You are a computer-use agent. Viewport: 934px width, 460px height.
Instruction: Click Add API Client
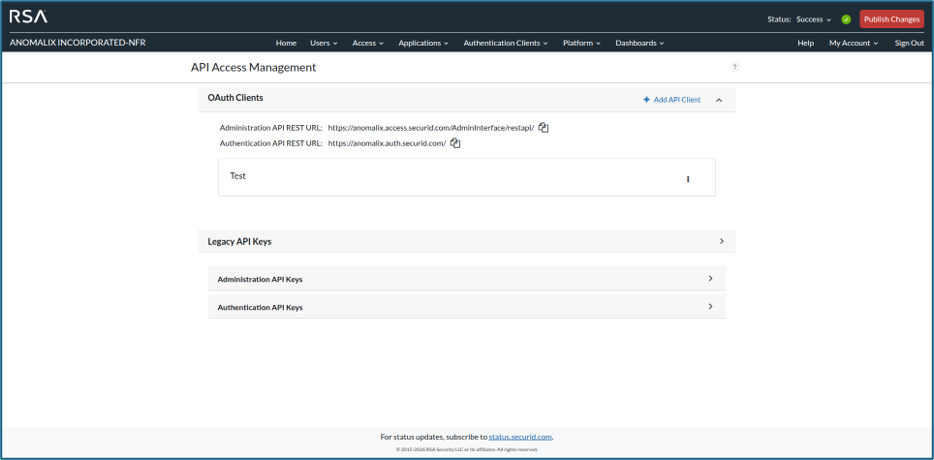pos(672,100)
